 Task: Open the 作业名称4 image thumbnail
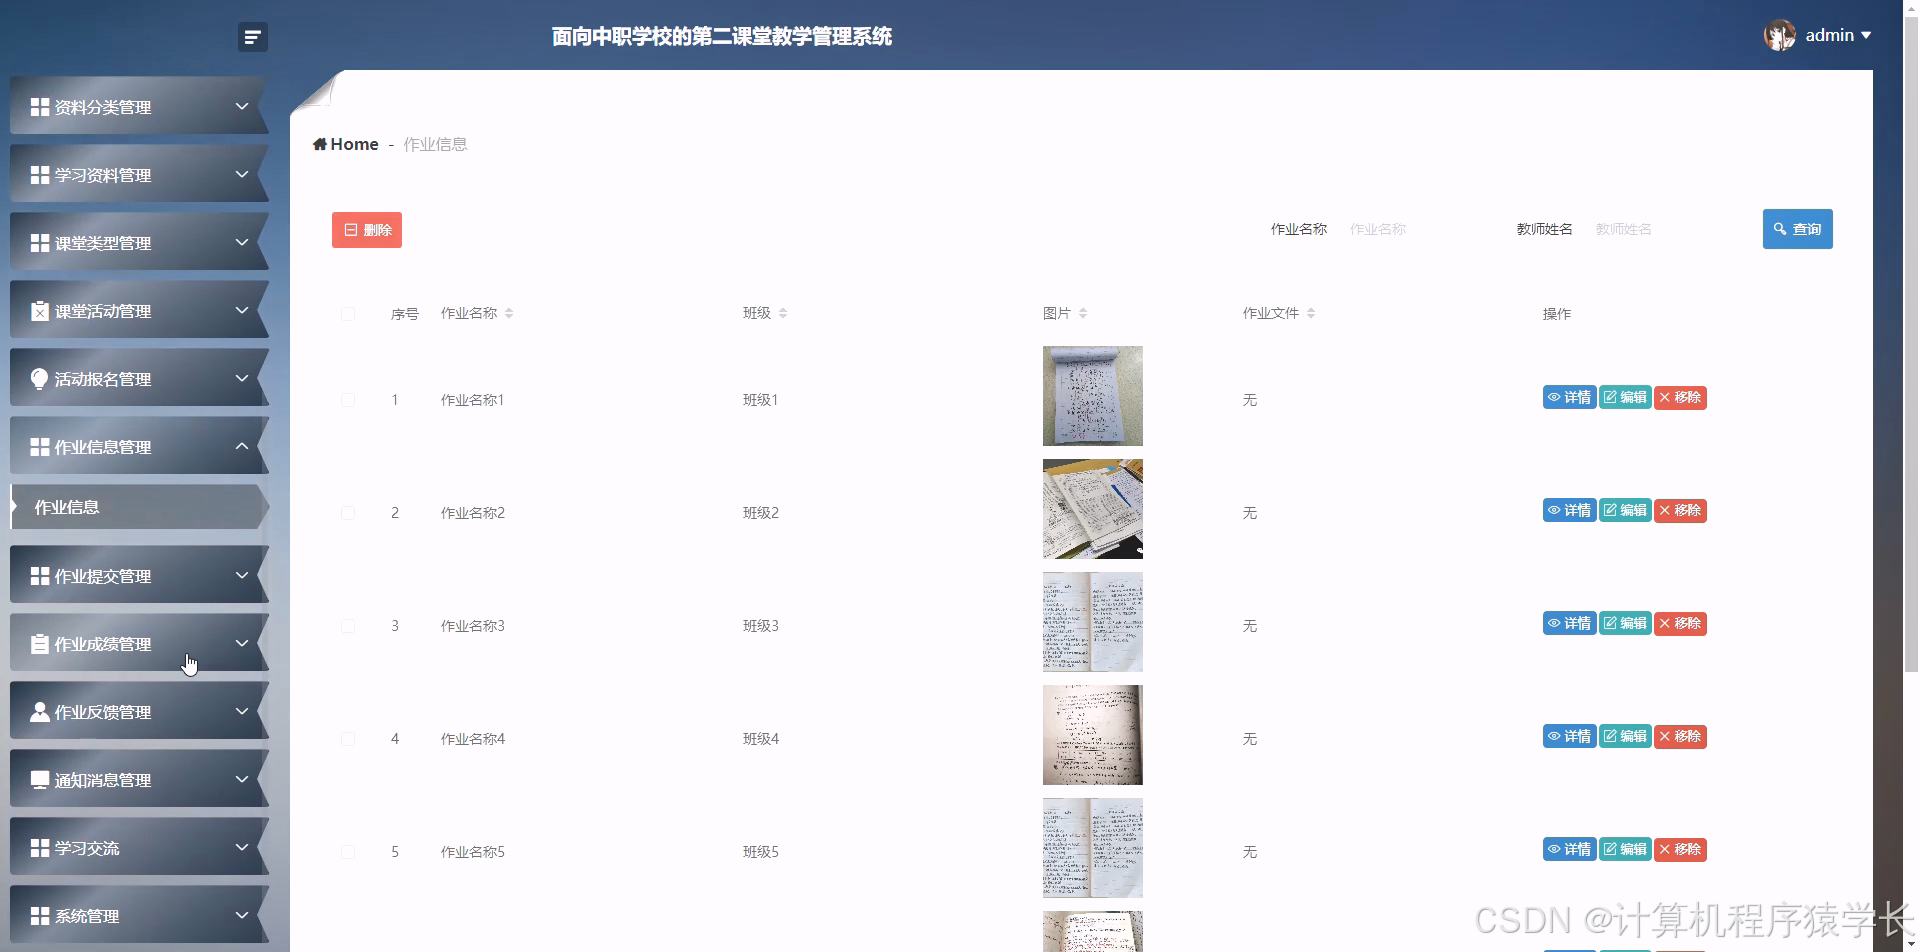pos(1093,735)
